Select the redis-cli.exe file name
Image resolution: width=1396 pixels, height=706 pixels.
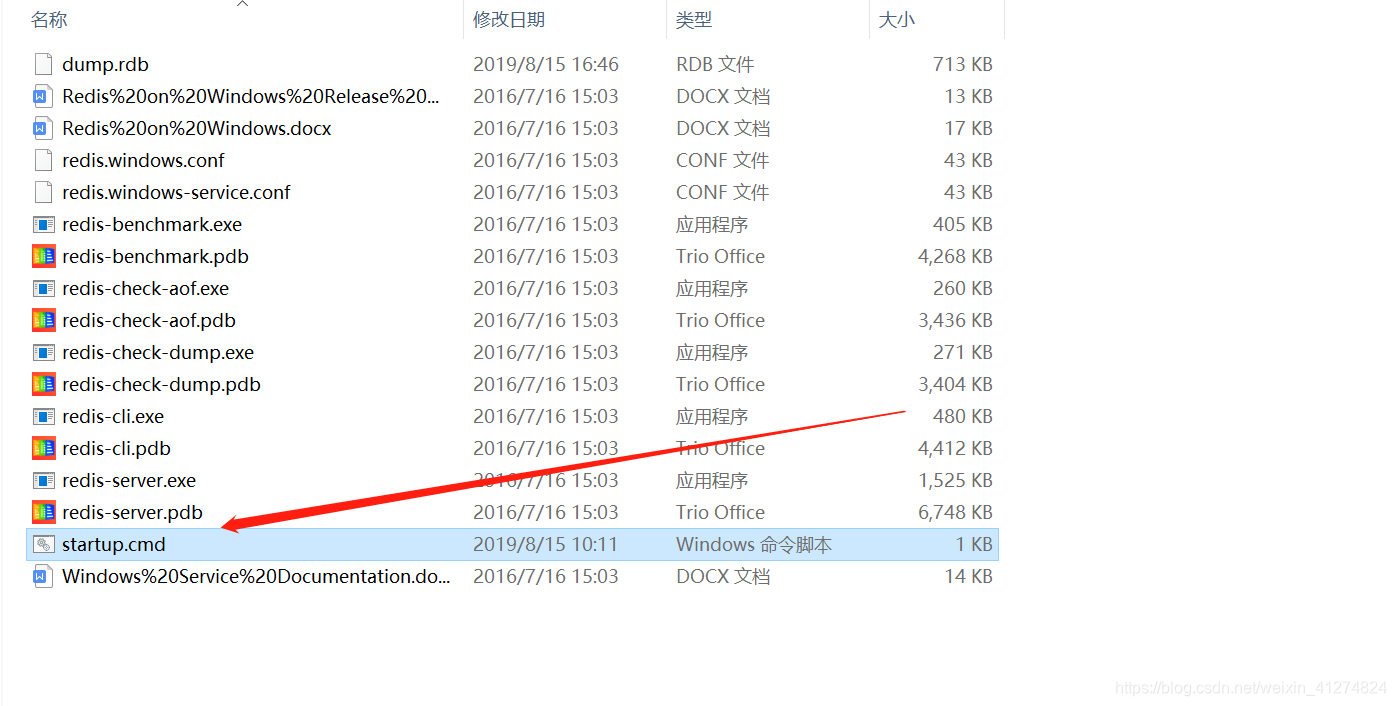[113, 417]
